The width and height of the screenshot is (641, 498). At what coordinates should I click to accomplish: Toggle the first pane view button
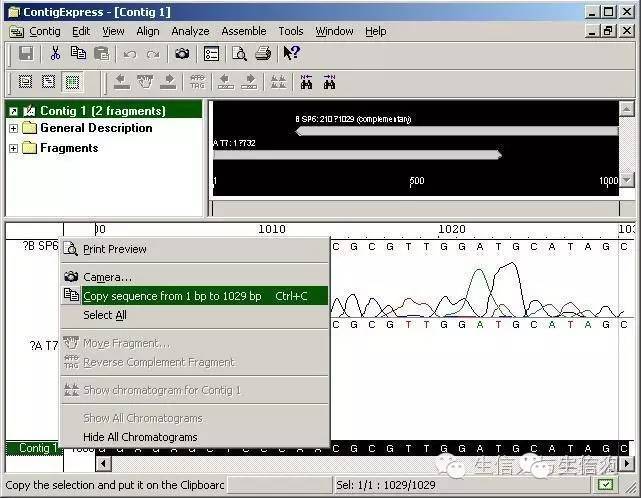tap(25, 82)
